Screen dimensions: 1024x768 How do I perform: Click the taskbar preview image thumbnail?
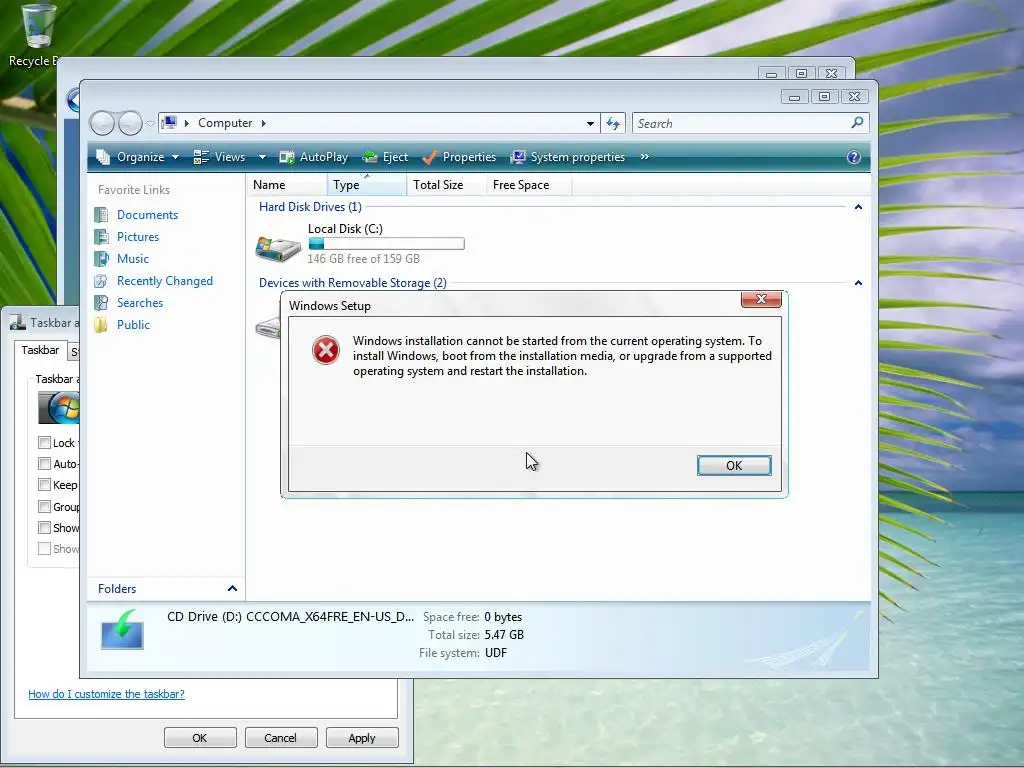59,408
